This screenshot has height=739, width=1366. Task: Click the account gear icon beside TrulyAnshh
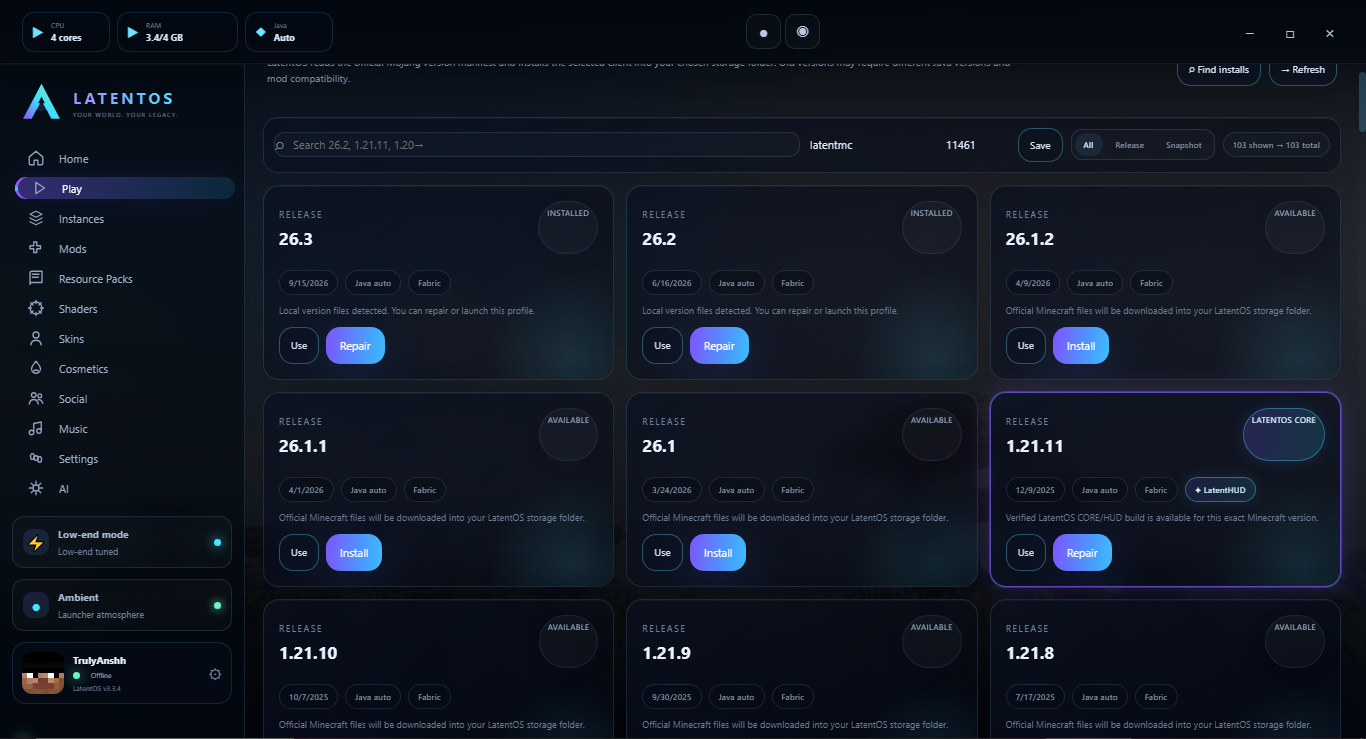pos(215,674)
